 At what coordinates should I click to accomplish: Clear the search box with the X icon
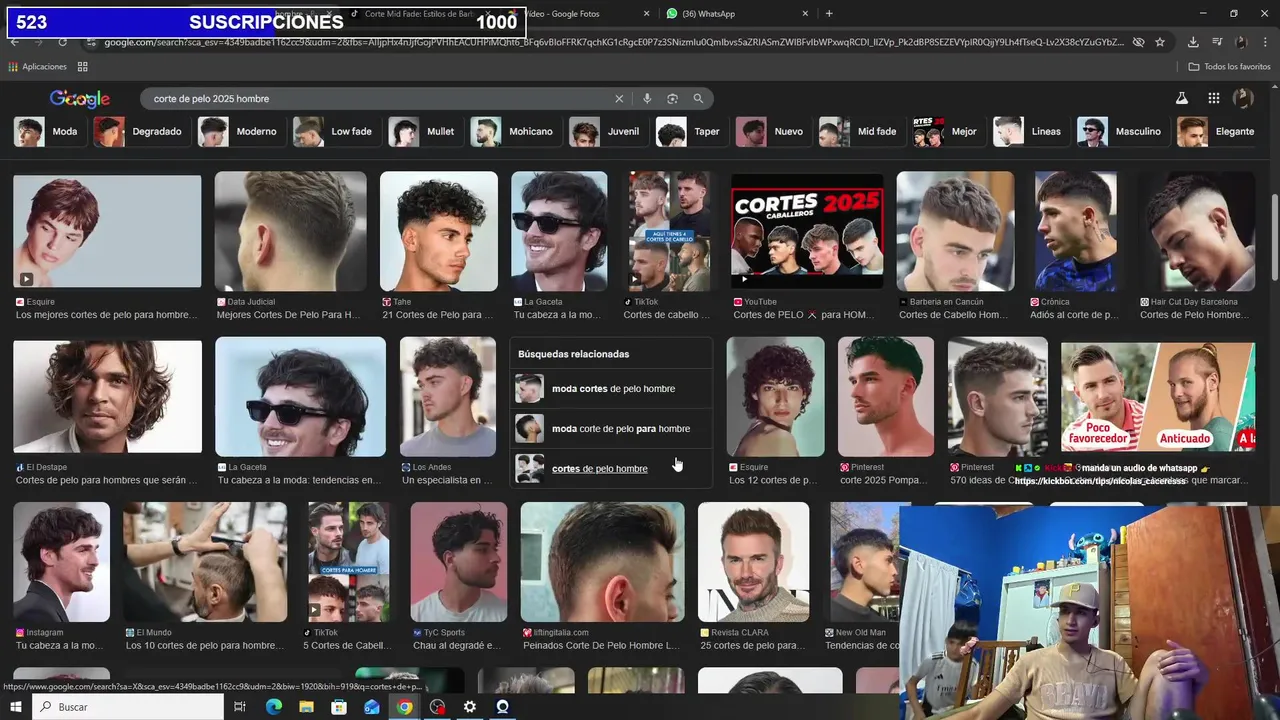pos(619,99)
